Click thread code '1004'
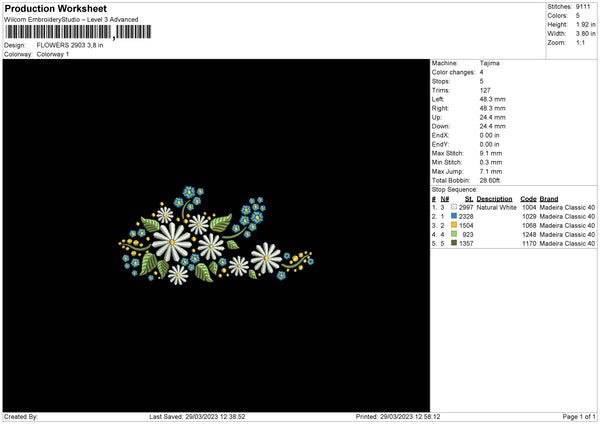The image size is (600, 424). coord(529,207)
